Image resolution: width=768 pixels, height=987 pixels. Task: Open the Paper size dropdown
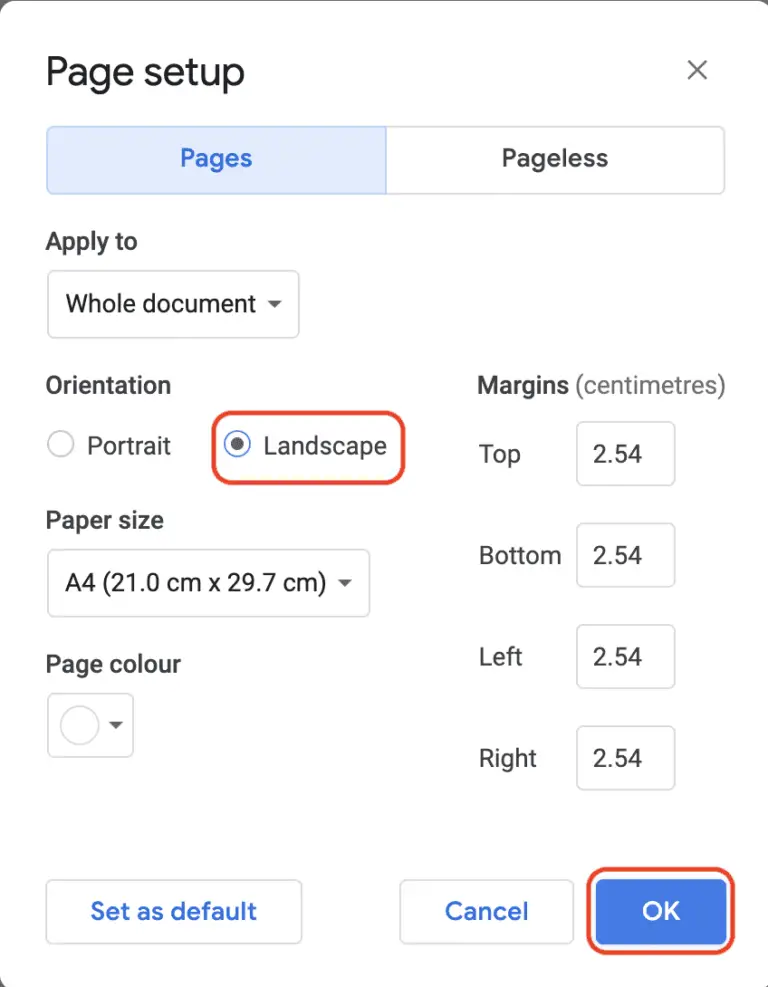[207, 583]
